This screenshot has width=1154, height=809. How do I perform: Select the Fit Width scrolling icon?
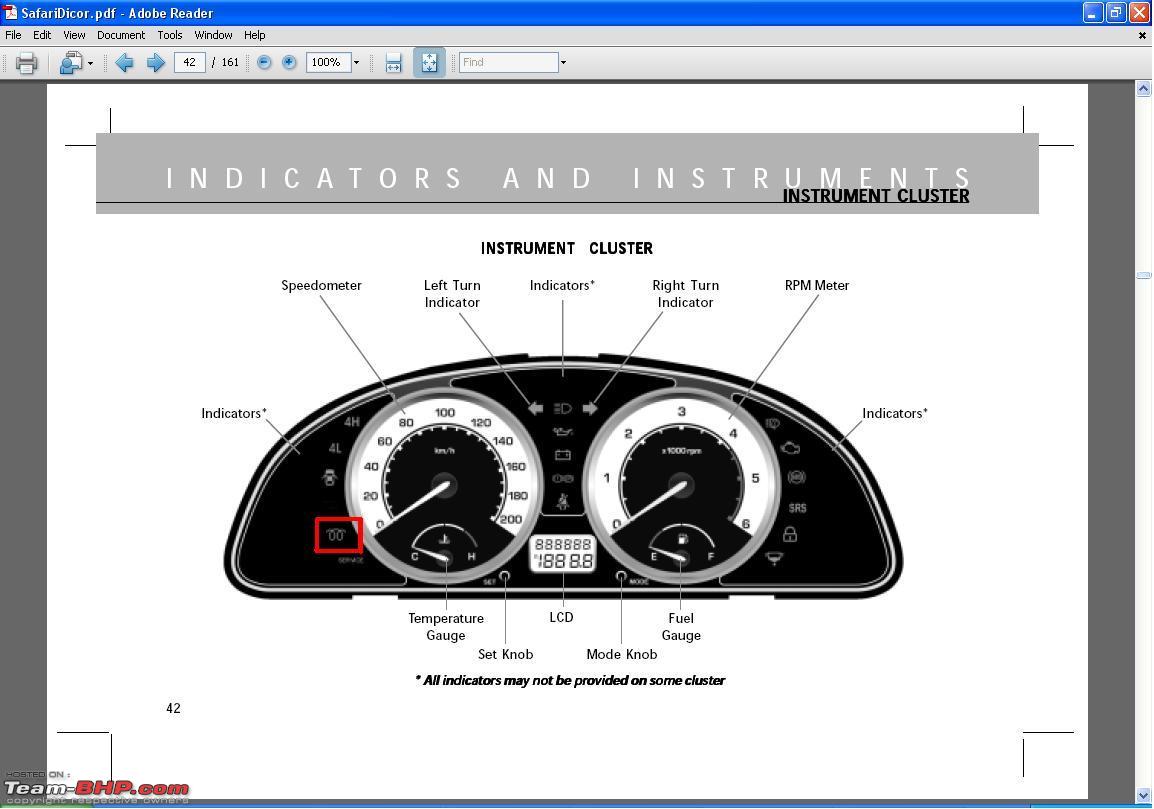(394, 63)
